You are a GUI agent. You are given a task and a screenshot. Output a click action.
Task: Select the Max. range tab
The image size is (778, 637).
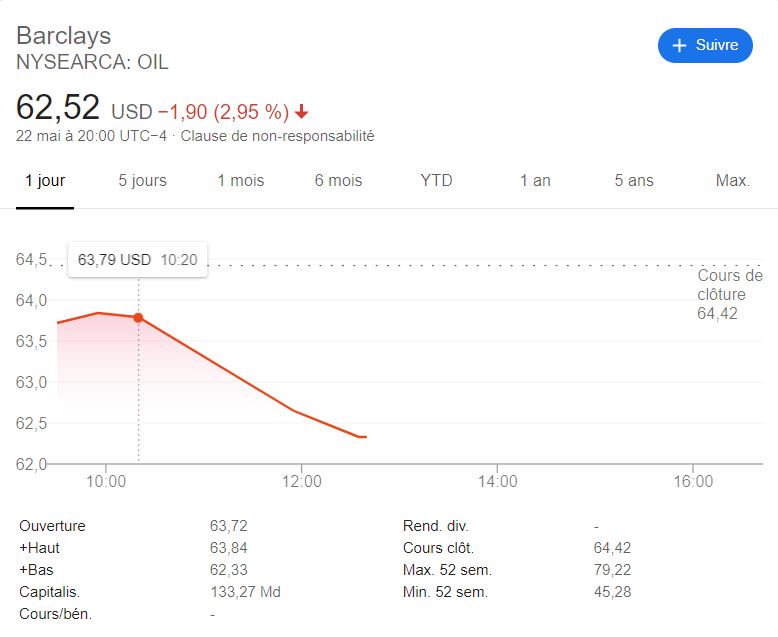pyautogui.click(x=732, y=181)
